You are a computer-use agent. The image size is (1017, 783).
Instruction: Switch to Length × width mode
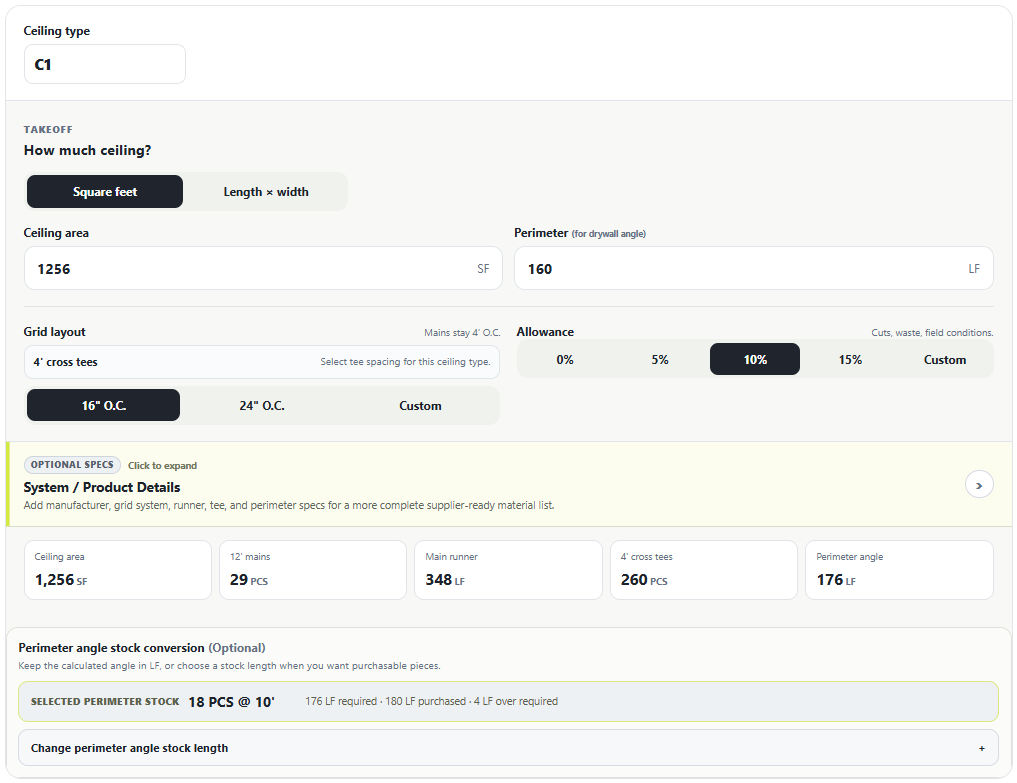tap(266, 191)
